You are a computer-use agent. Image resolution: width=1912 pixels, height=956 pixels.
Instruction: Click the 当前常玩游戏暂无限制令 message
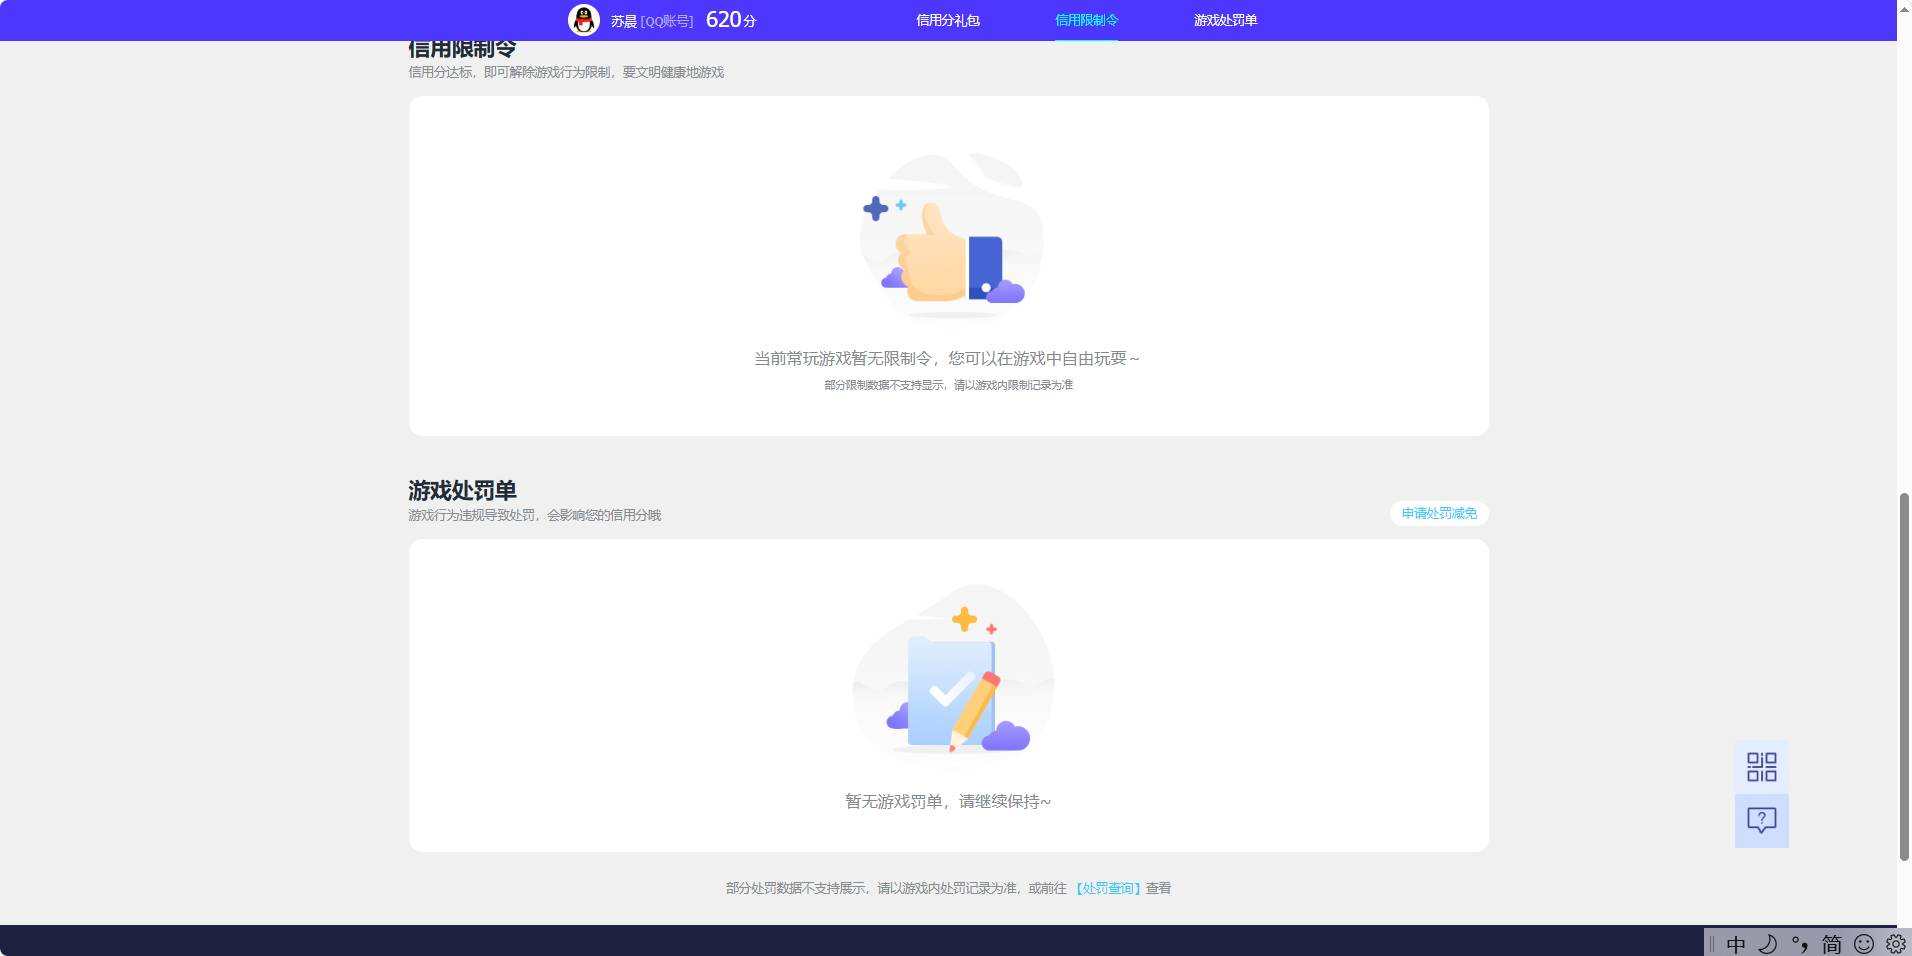(946, 358)
